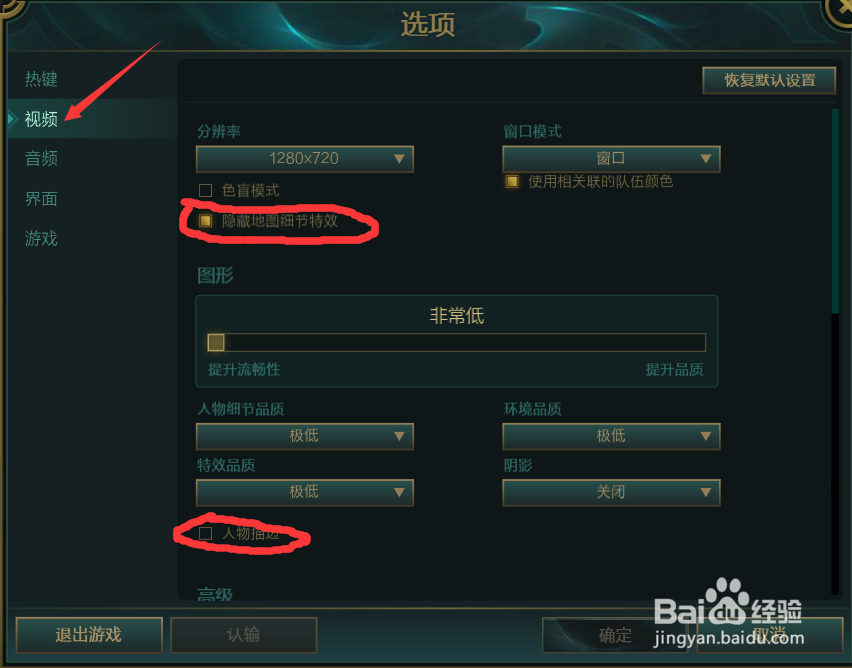Switch to the 热键 settings tab
852x668 pixels.
tap(41, 79)
